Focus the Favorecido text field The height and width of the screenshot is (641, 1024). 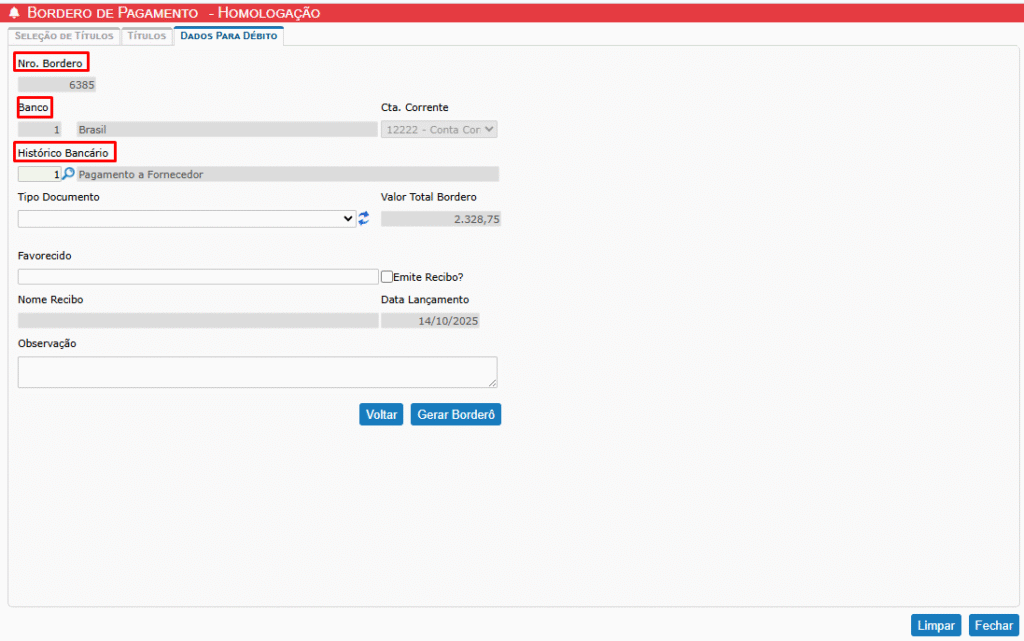[198, 277]
